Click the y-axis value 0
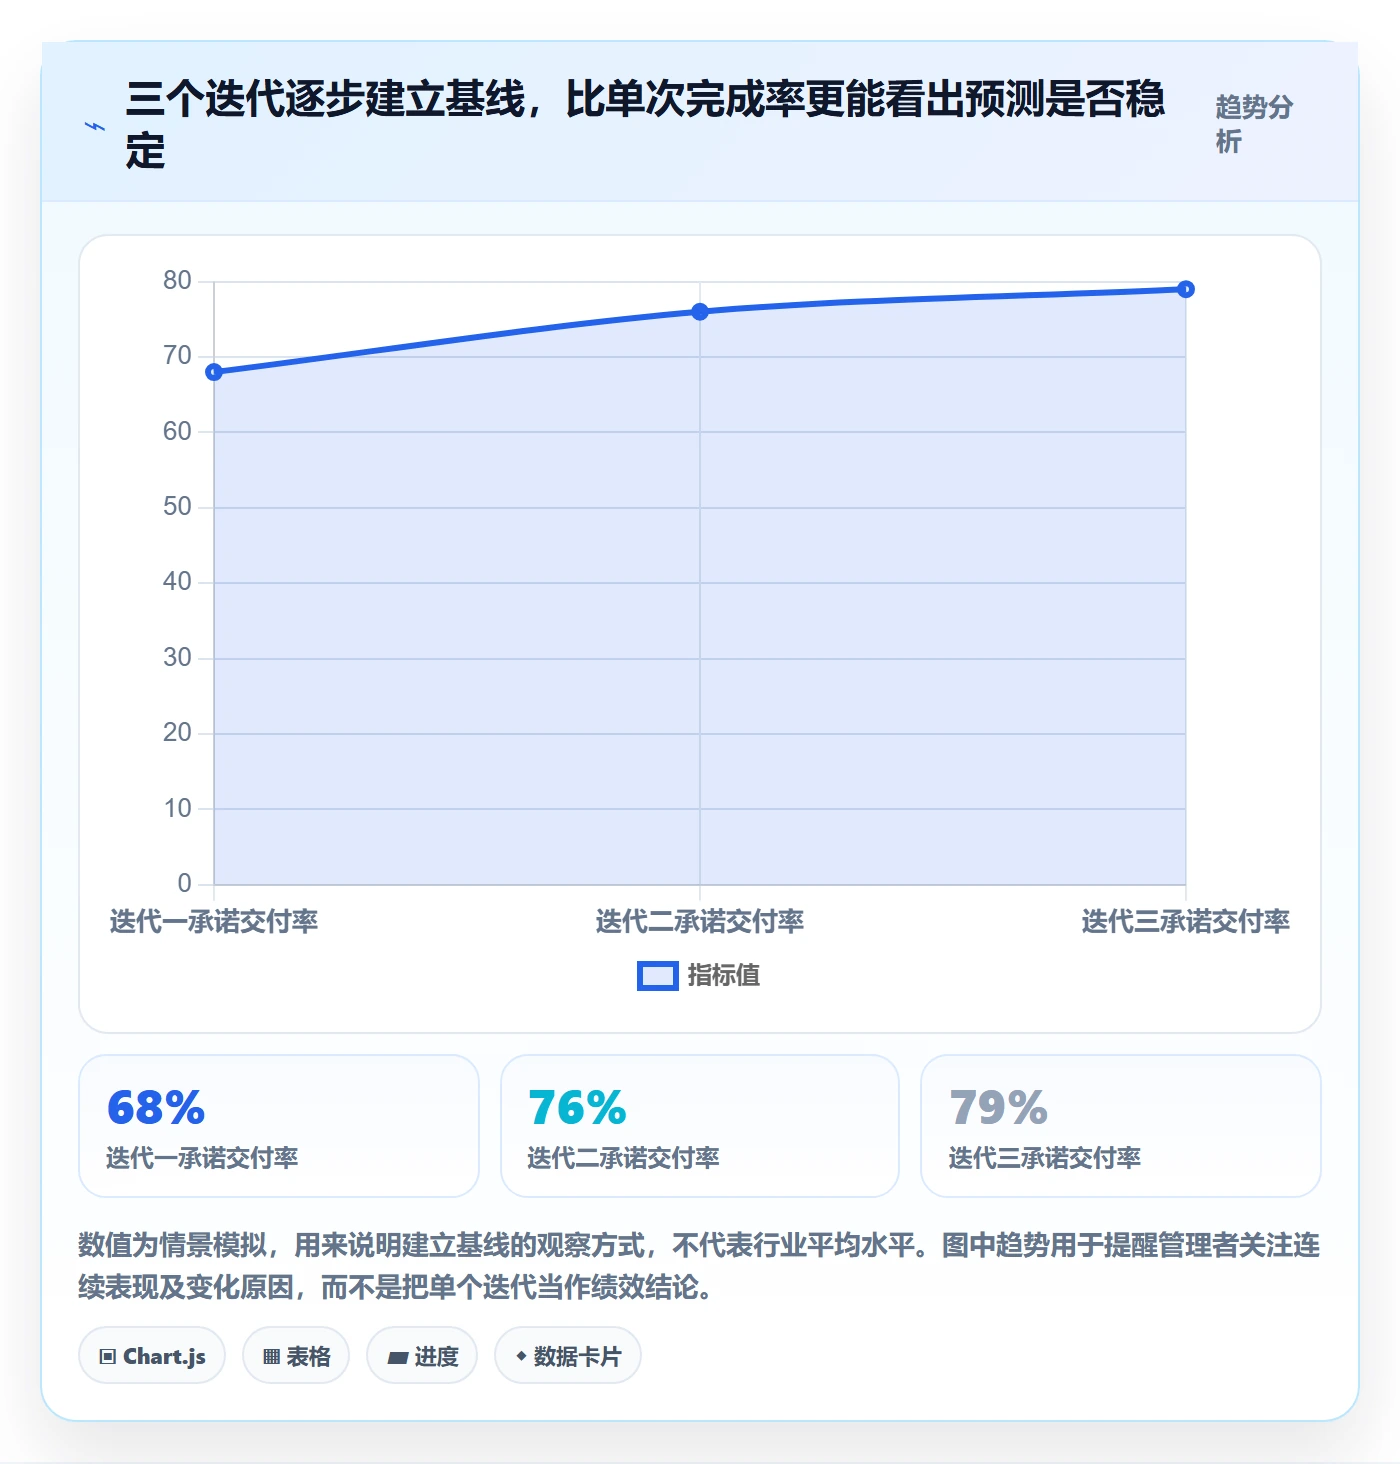The height and width of the screenshot is (1464, 1400). click(x=184, y=884)
